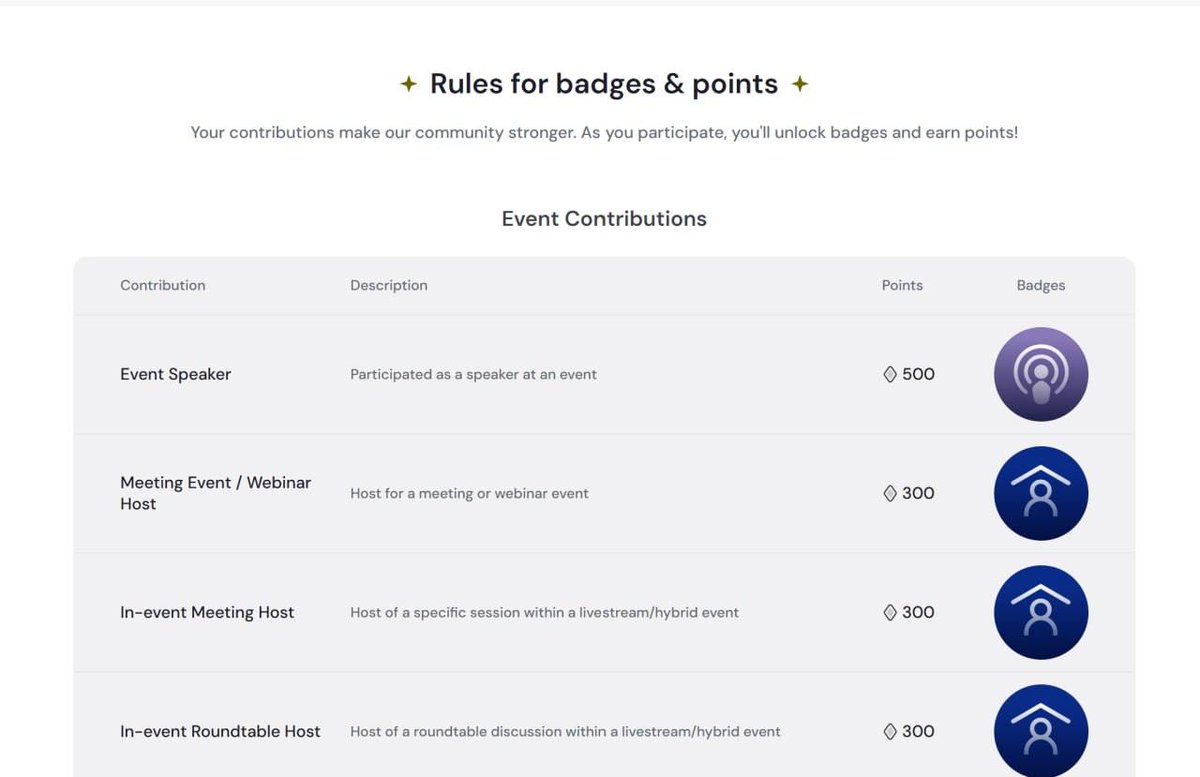Click the diamond points icon beside 500
Image resolution: width=1200 pixels, height=777 pixels.
[890, 374]
